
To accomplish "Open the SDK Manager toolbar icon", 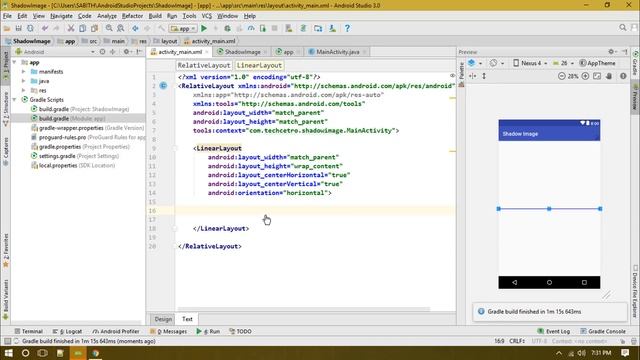I will [333, 29].
